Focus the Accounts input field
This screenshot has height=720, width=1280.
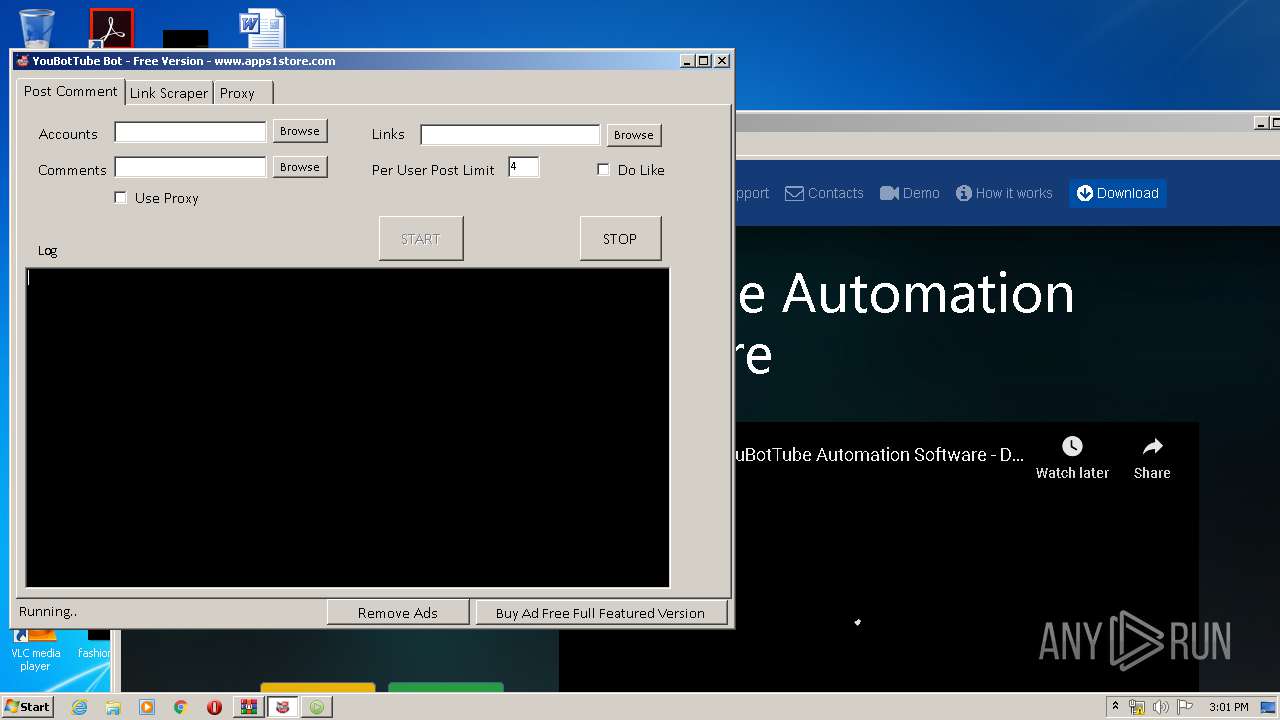point(190,132)
